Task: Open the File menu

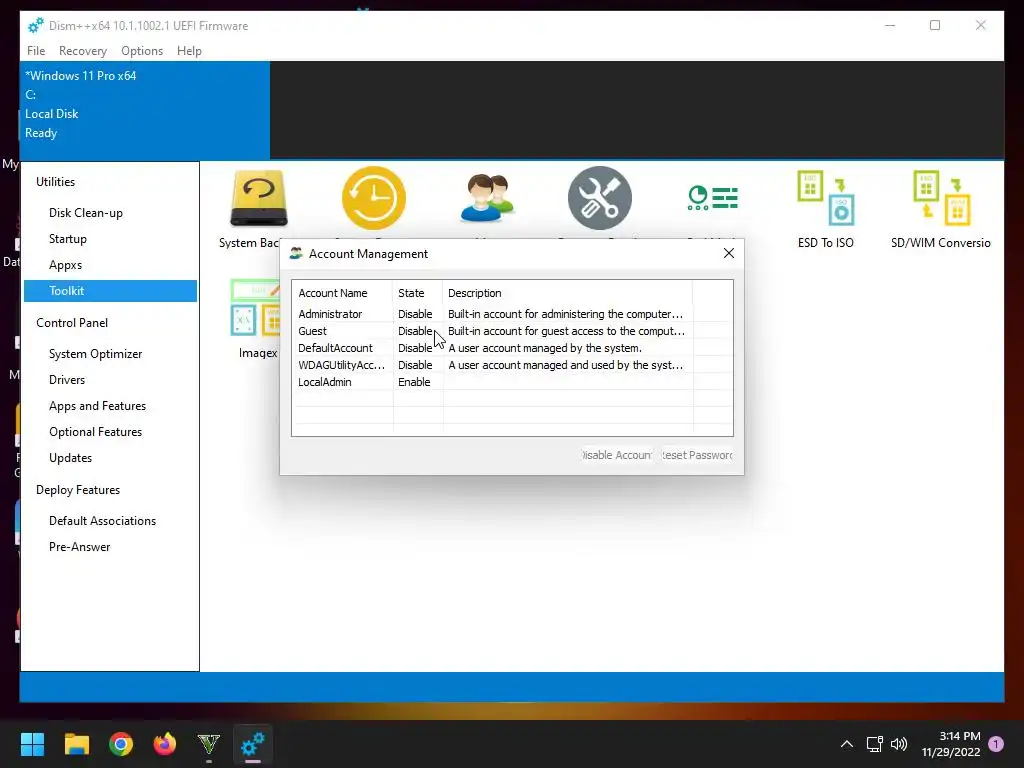Action: [36, 51]
